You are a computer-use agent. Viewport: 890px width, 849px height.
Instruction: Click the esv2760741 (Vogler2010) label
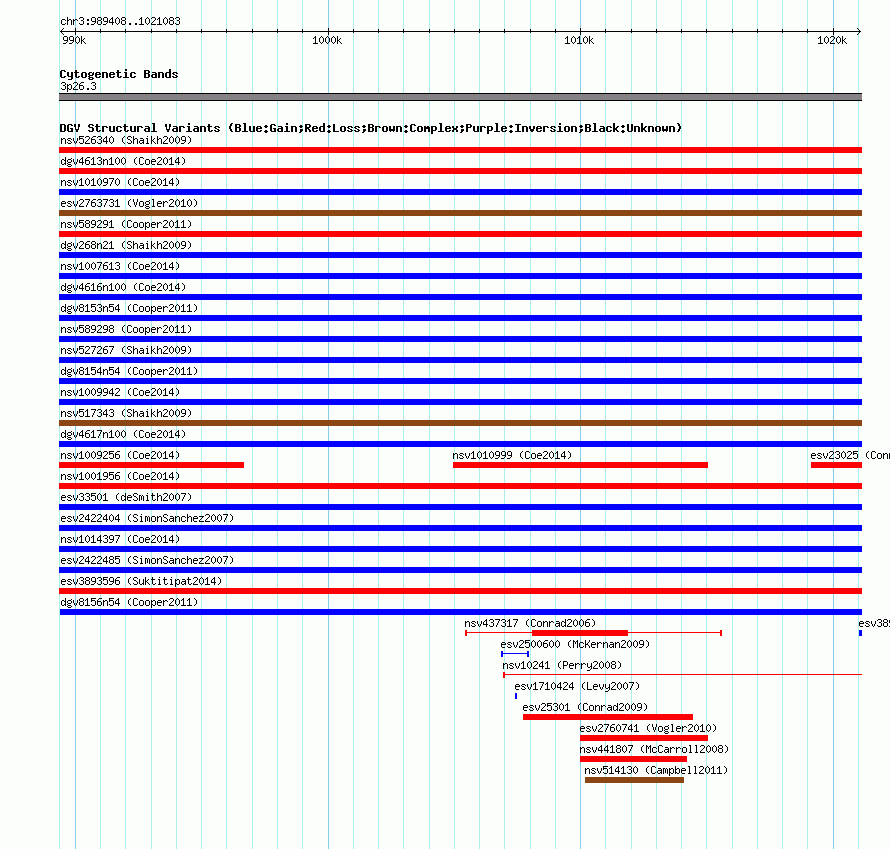(648, 728)
